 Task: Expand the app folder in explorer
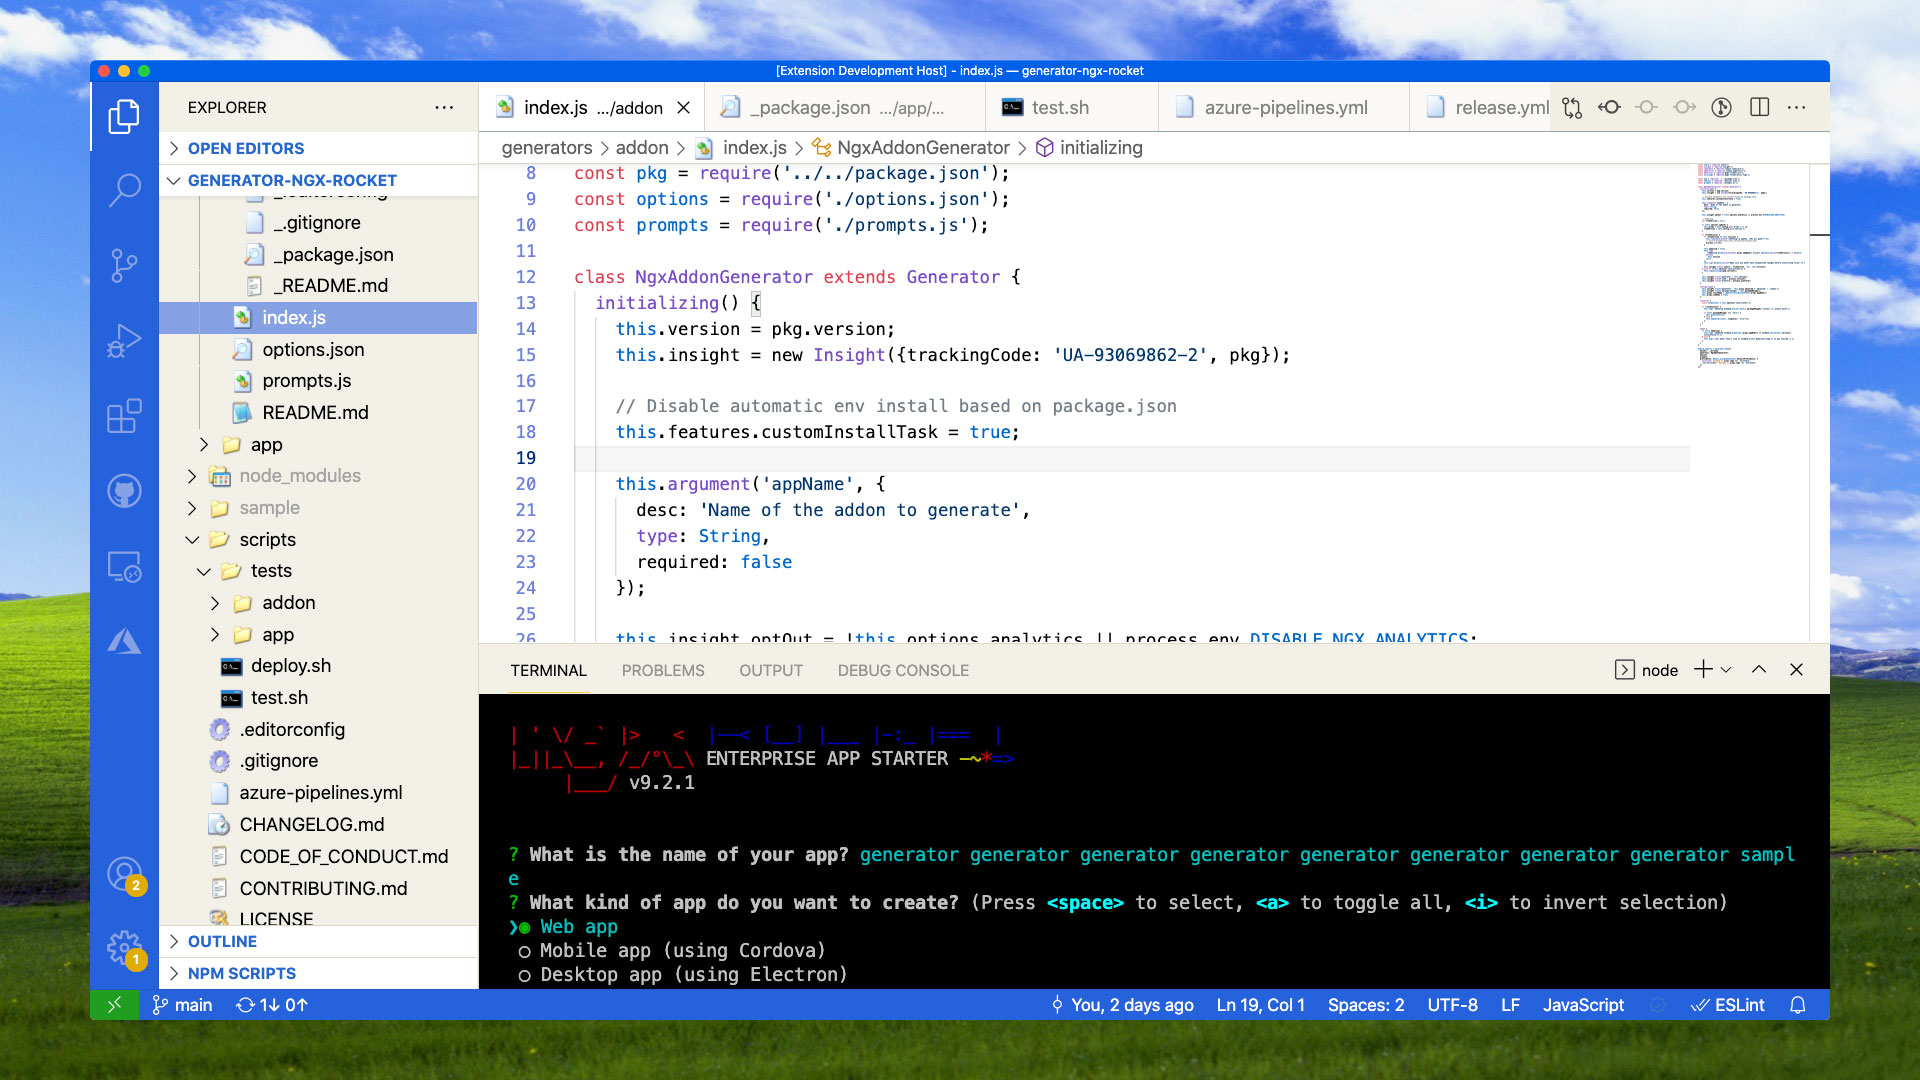(x=266, y=443)
